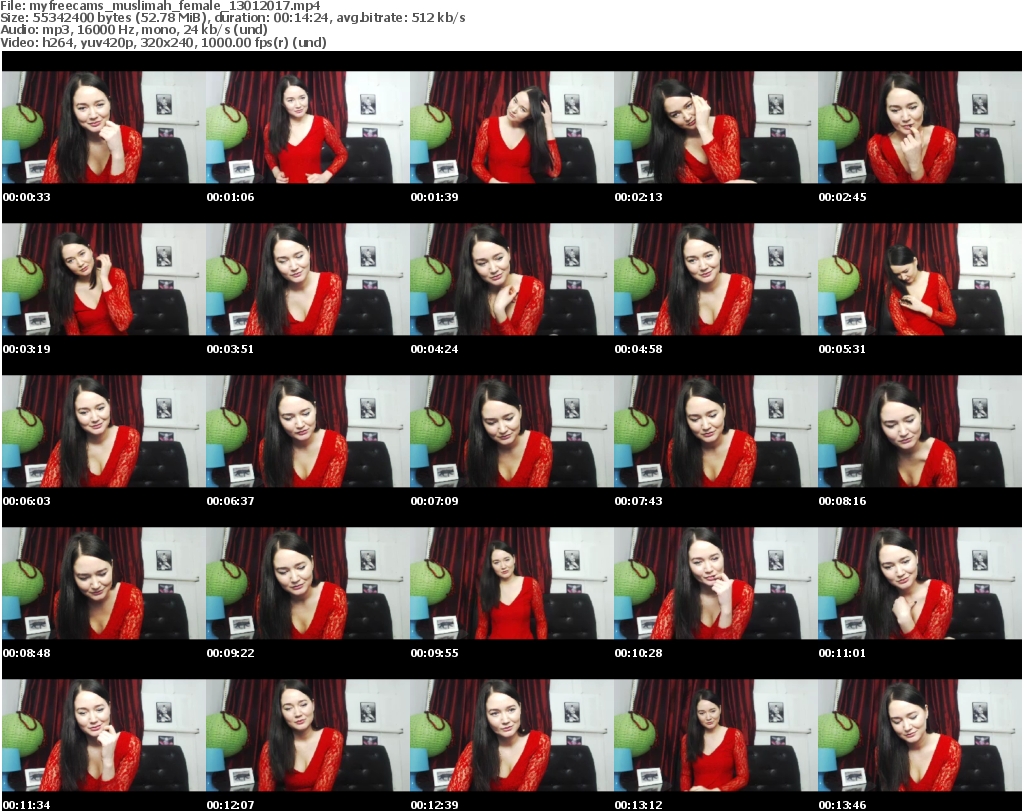The image size is (1024, 811).
Task: Select the thumbnail frame at 00:08:48
Action: (104, 584)
